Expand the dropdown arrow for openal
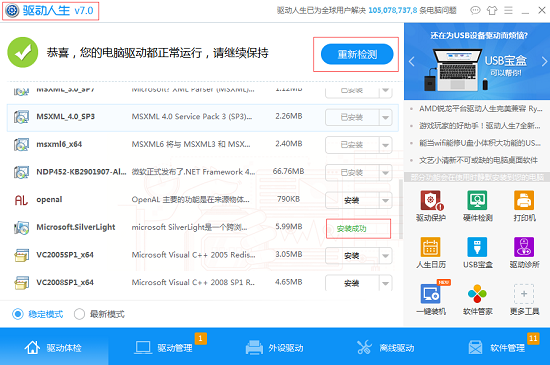Image resolution: width=550 pixels, height=365 pixels. click(x=385, y=200)
